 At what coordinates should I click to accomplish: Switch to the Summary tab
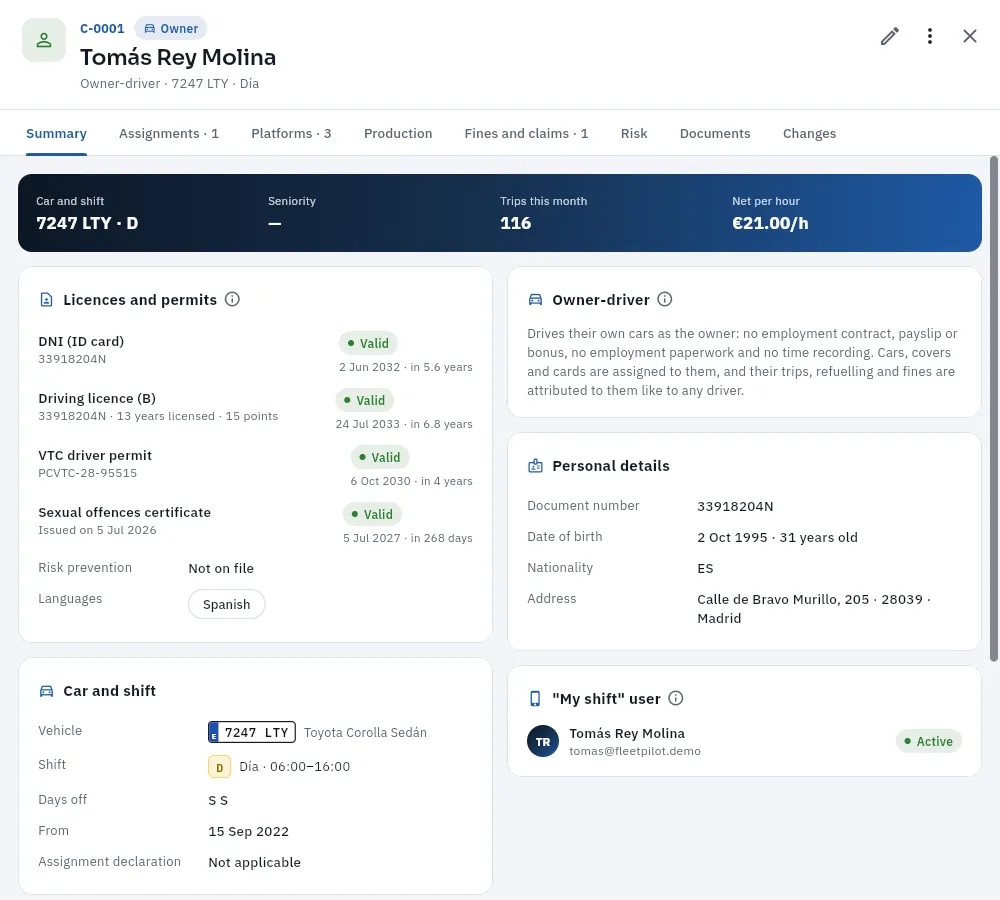coord(56,133)
